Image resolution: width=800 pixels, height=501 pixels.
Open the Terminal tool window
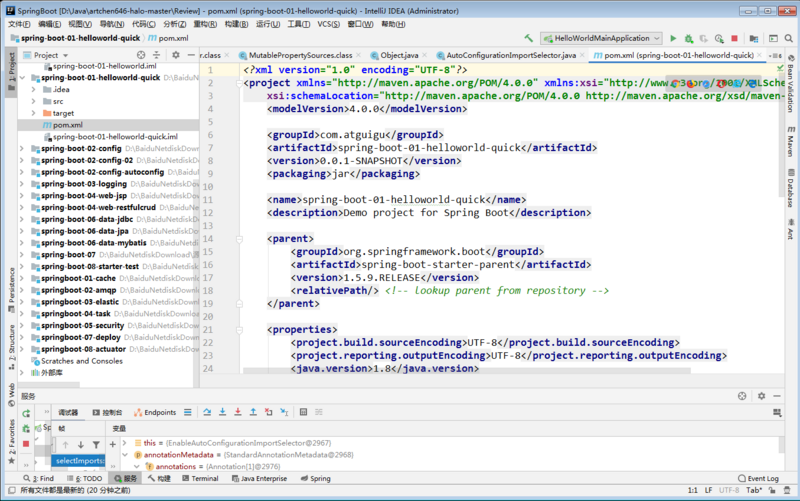coord(200,479)
